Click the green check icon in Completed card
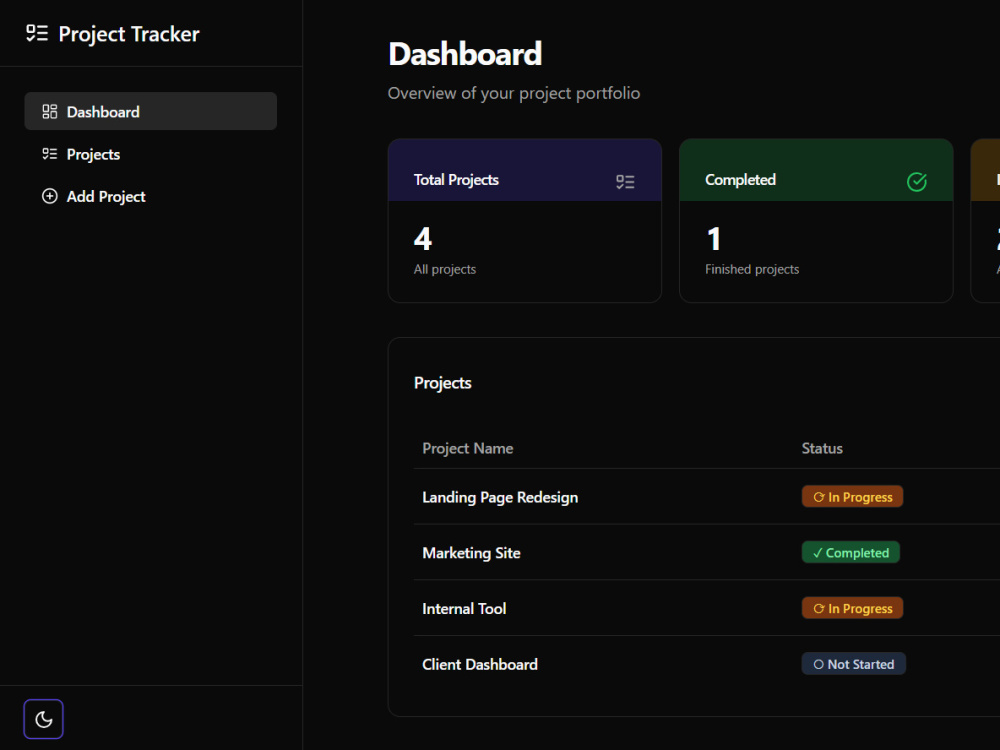The height and width of the screenshot is (750, 1000). [x=916, y=182]
